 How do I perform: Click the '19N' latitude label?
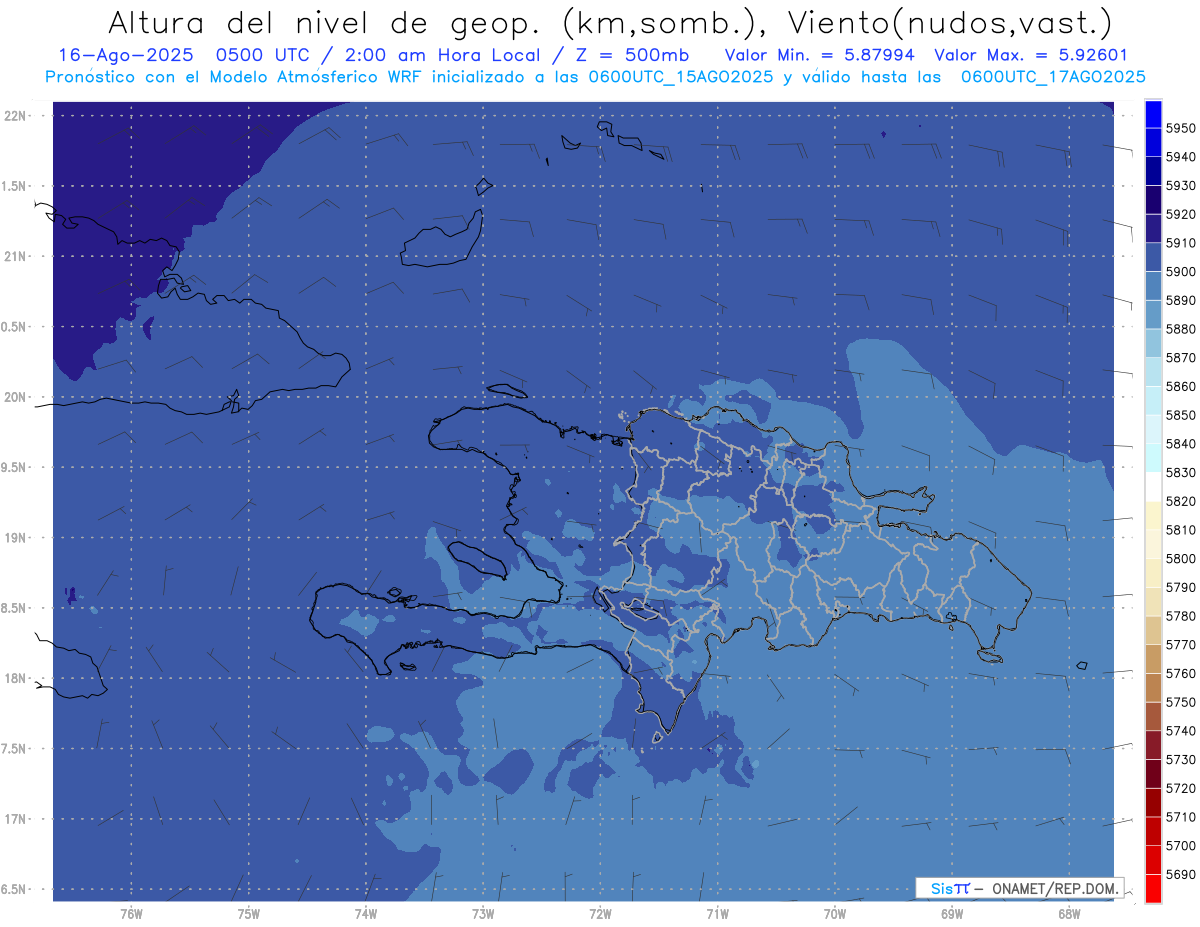(x=14, y=537)
